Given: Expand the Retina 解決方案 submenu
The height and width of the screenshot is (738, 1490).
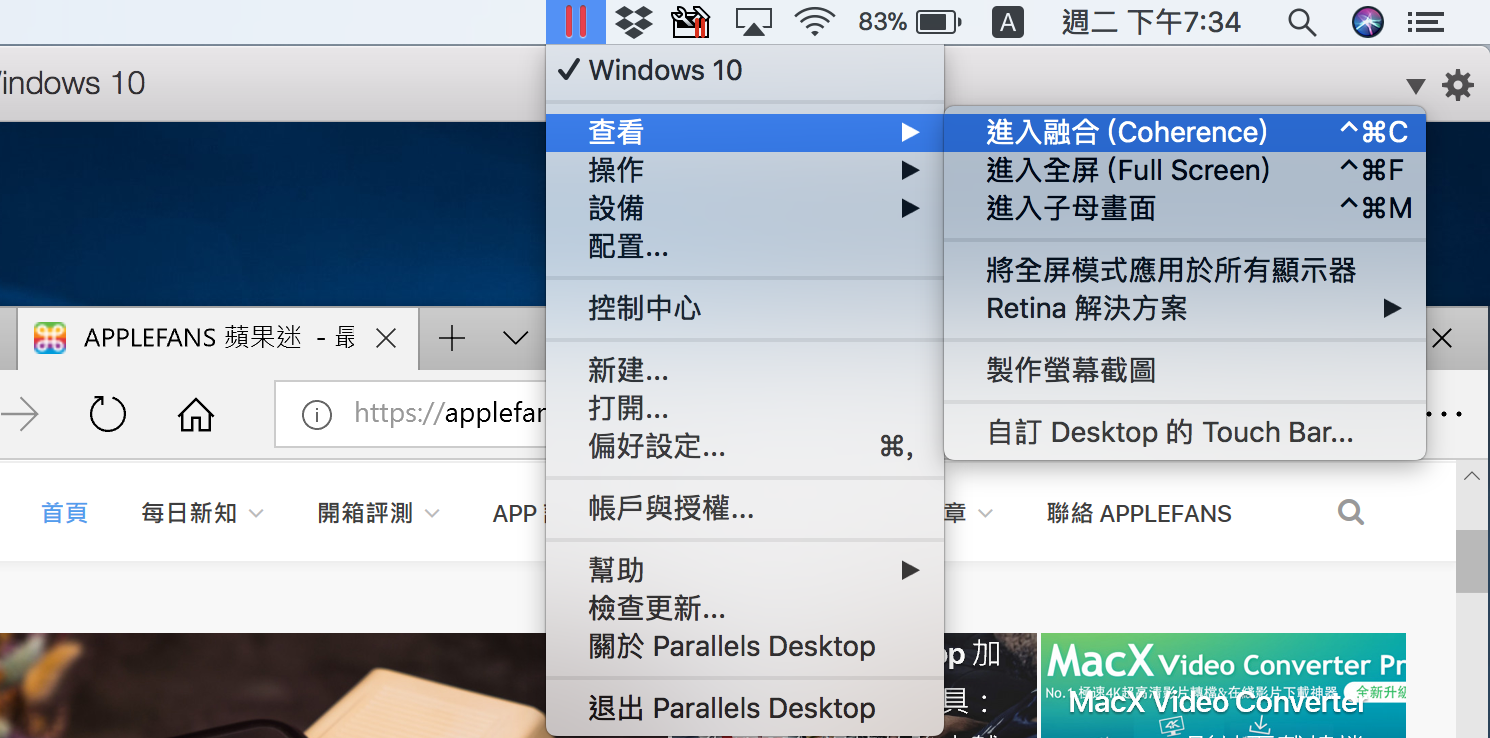Looking at the screenshot, I should click(x=1185, y=308).
